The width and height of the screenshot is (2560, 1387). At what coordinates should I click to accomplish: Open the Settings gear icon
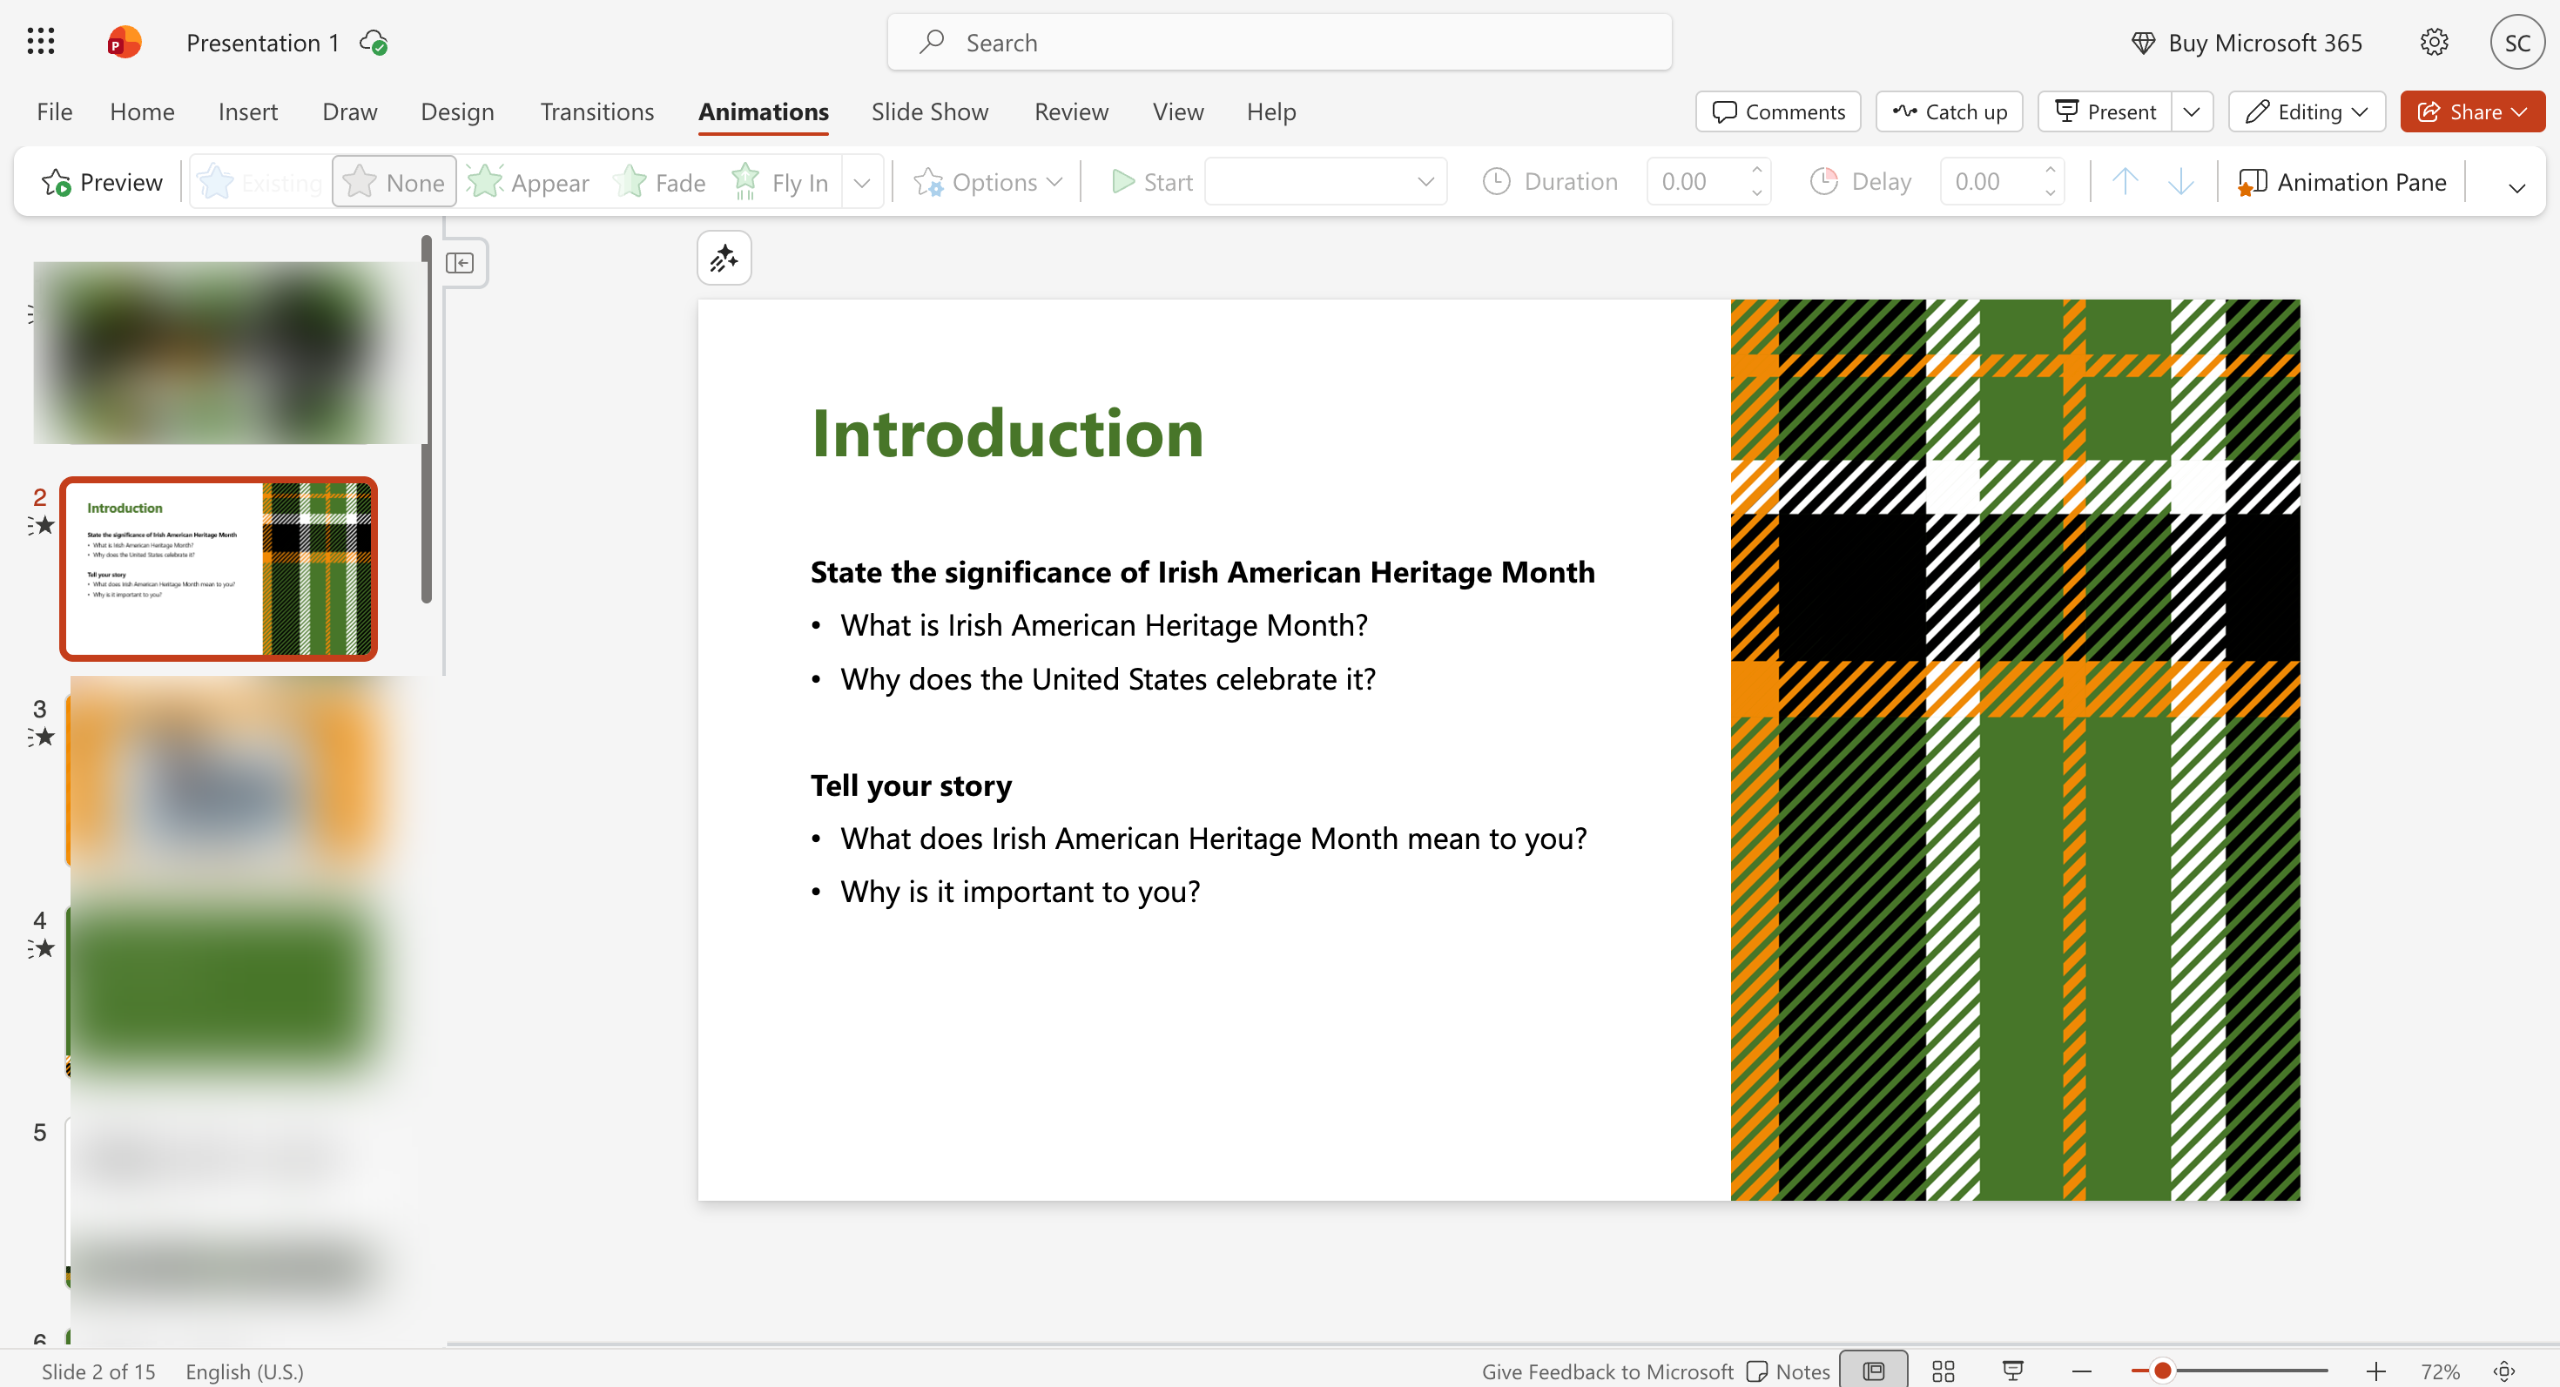[2434, 42]
